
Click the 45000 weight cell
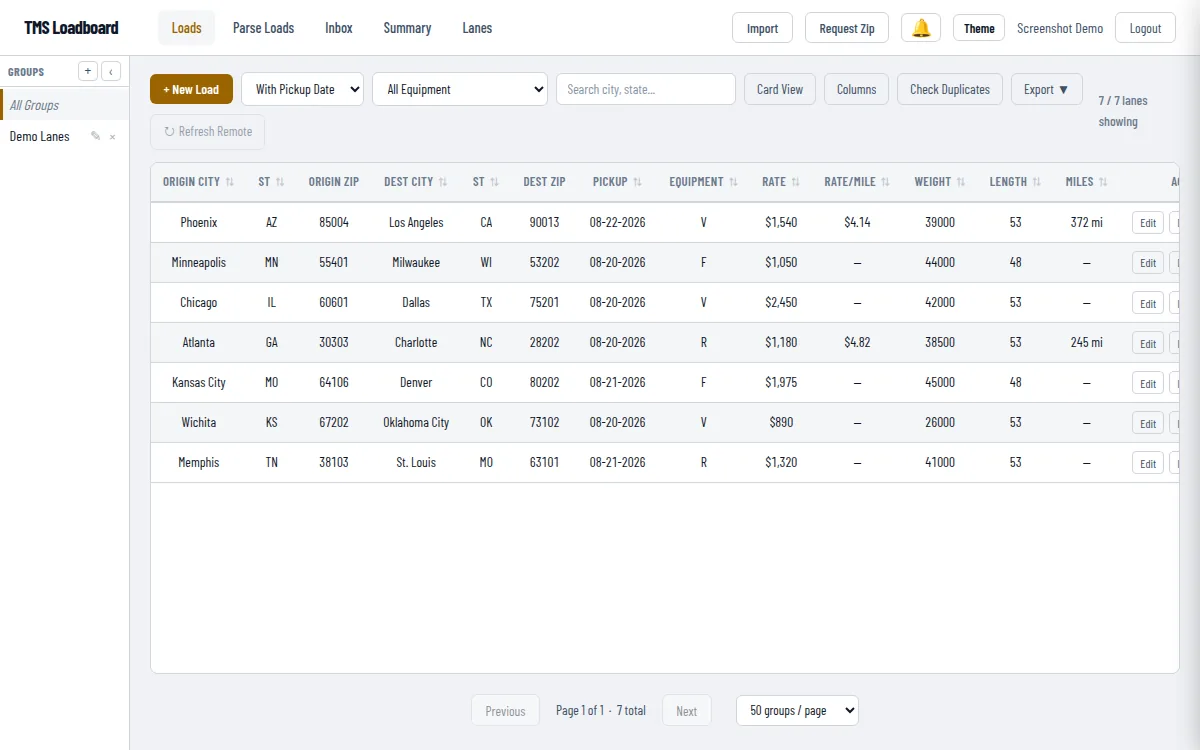[x=940, y=382]
